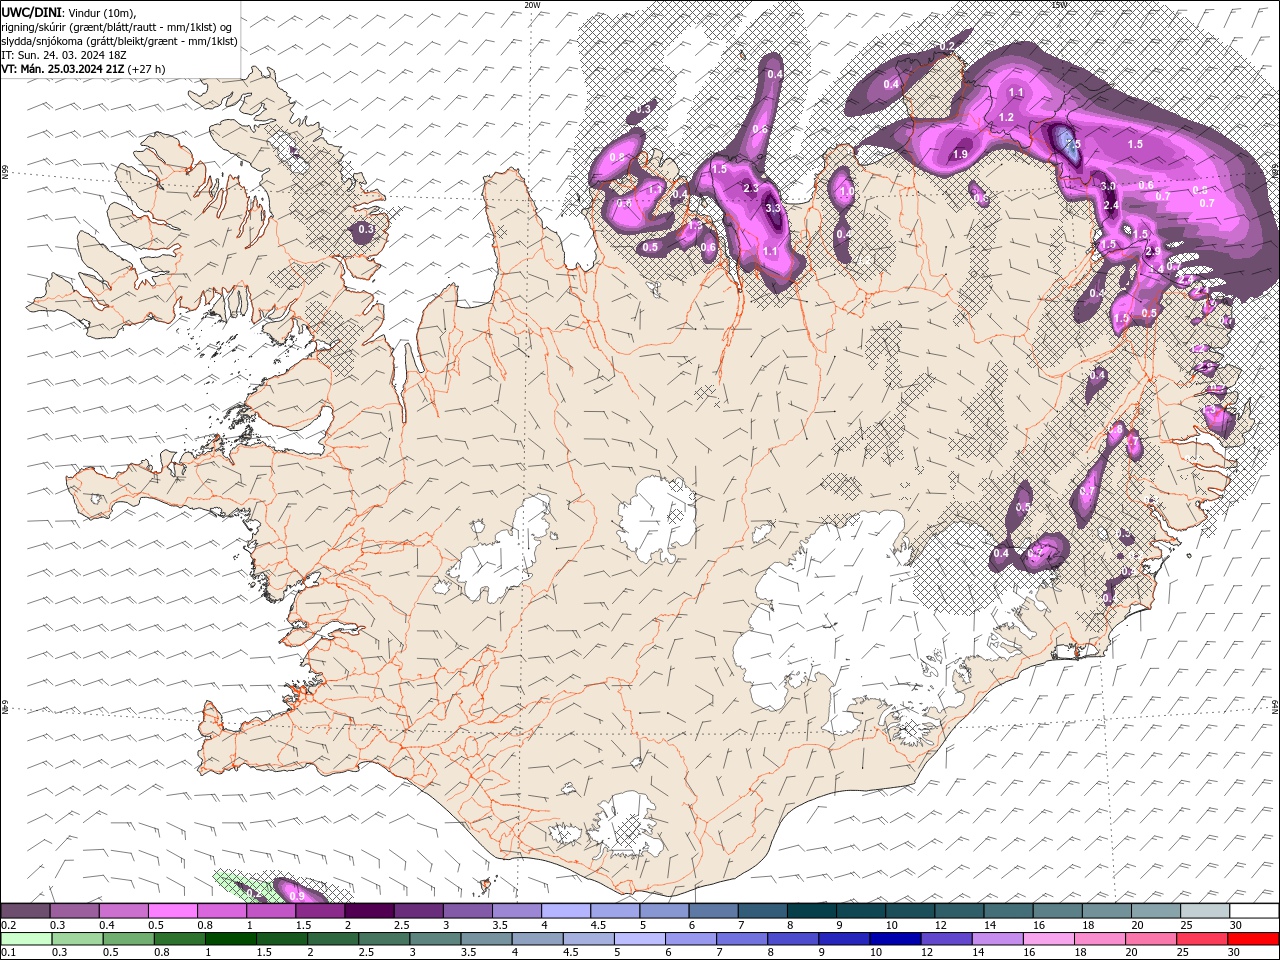Click the '0.9' value off the south coast
This screenshot has width=1280, height=960.
(x=297, y=896)
